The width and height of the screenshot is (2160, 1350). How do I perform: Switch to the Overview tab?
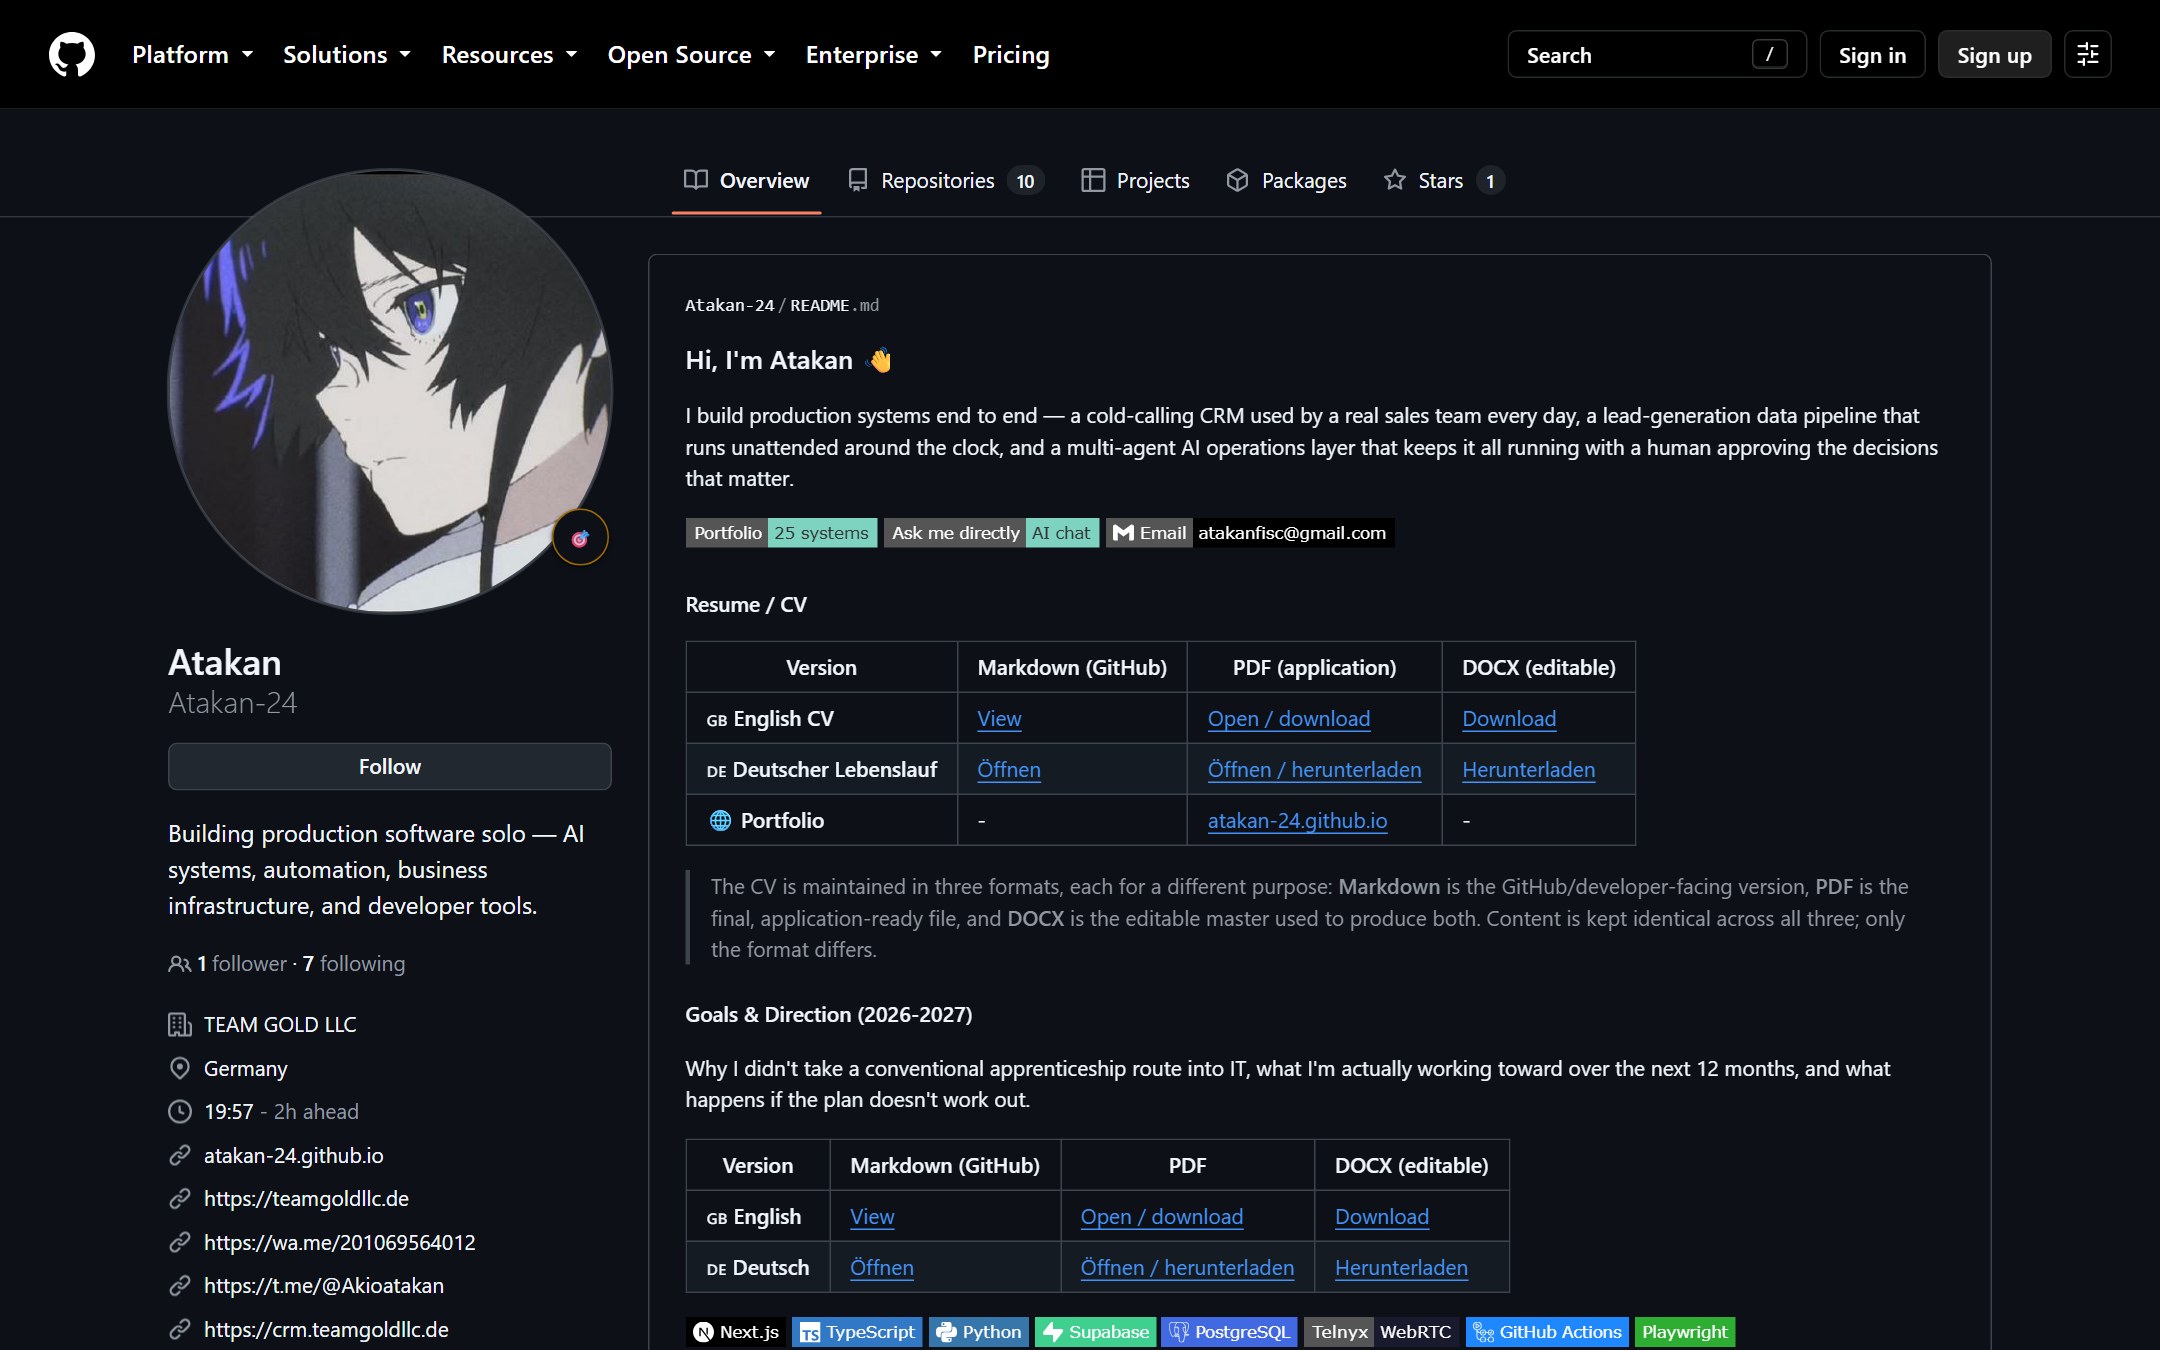747,181
